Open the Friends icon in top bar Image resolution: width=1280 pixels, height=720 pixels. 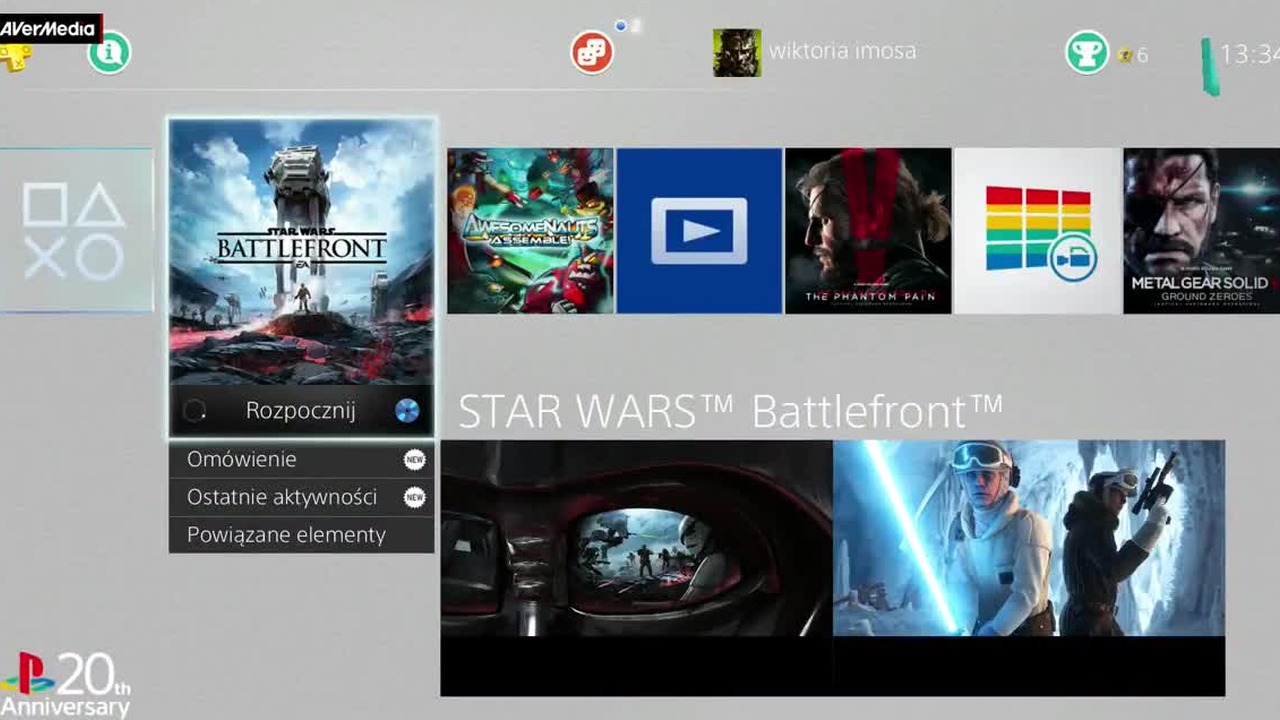(592, 52)
